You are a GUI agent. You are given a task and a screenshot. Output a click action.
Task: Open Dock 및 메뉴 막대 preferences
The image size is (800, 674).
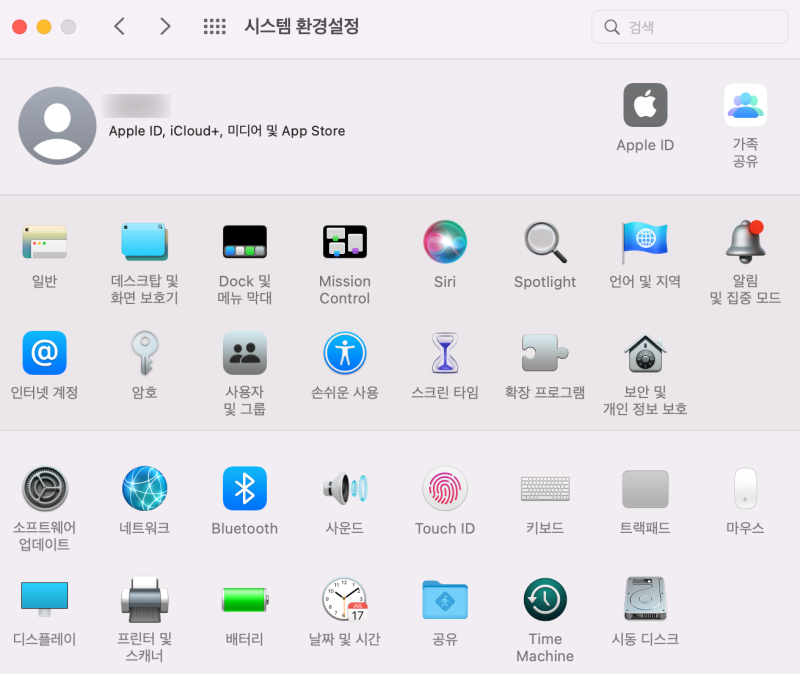tap(245, 242)
